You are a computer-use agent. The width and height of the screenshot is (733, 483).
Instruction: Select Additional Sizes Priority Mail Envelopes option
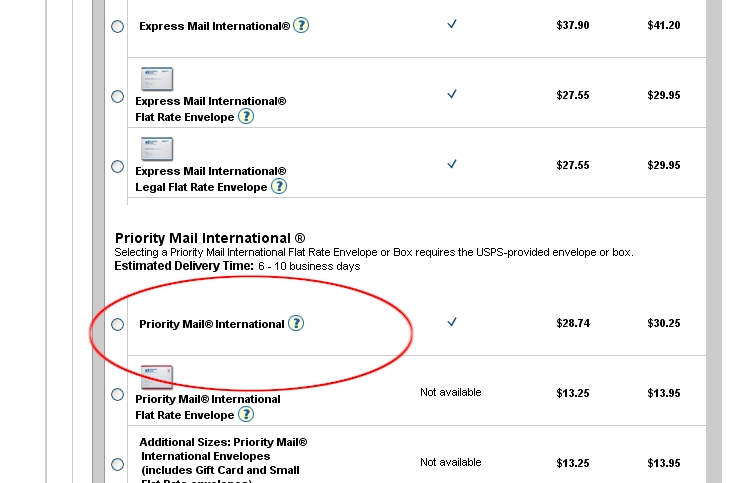click(x=117, y=464)
